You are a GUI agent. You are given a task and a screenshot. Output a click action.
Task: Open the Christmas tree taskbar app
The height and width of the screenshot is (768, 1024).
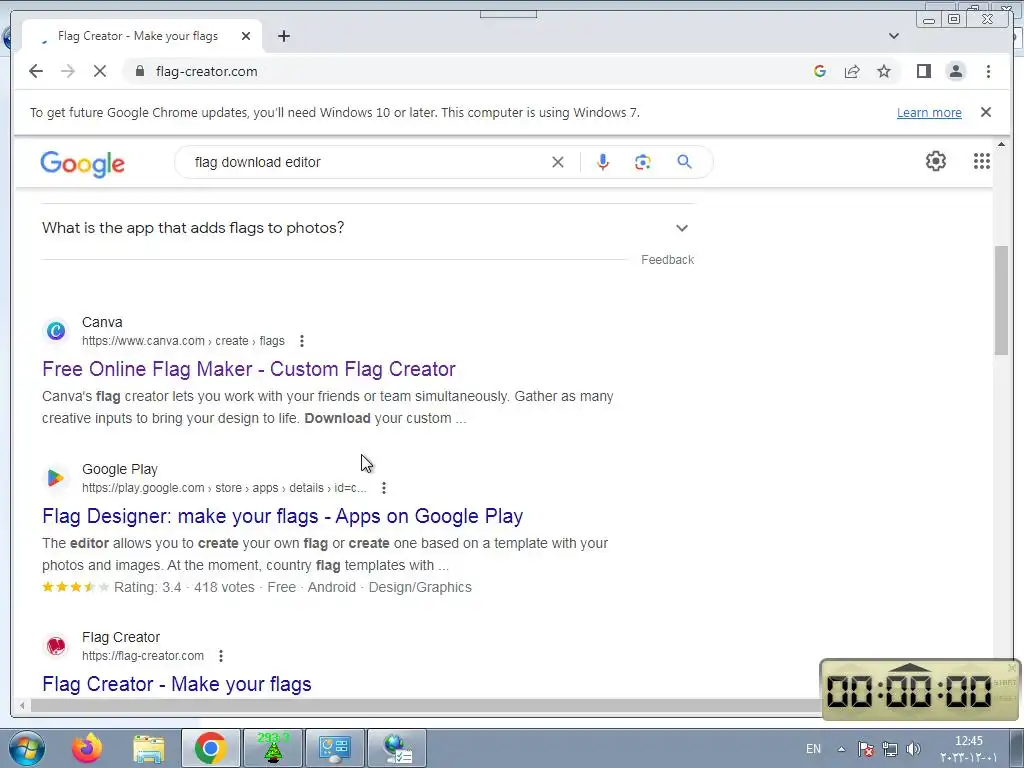pos(273,748)
